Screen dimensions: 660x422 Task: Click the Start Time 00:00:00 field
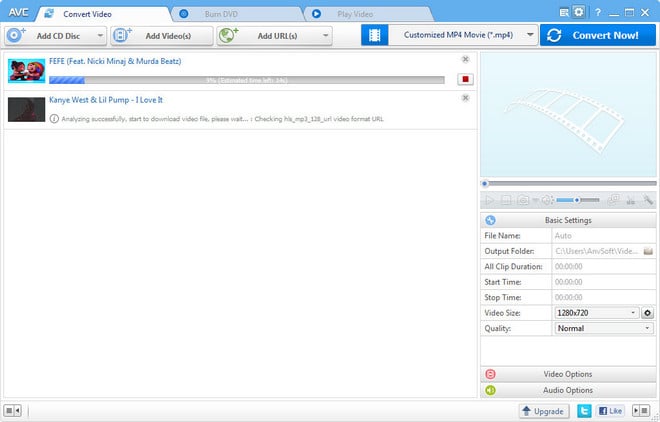pos(604,282)
